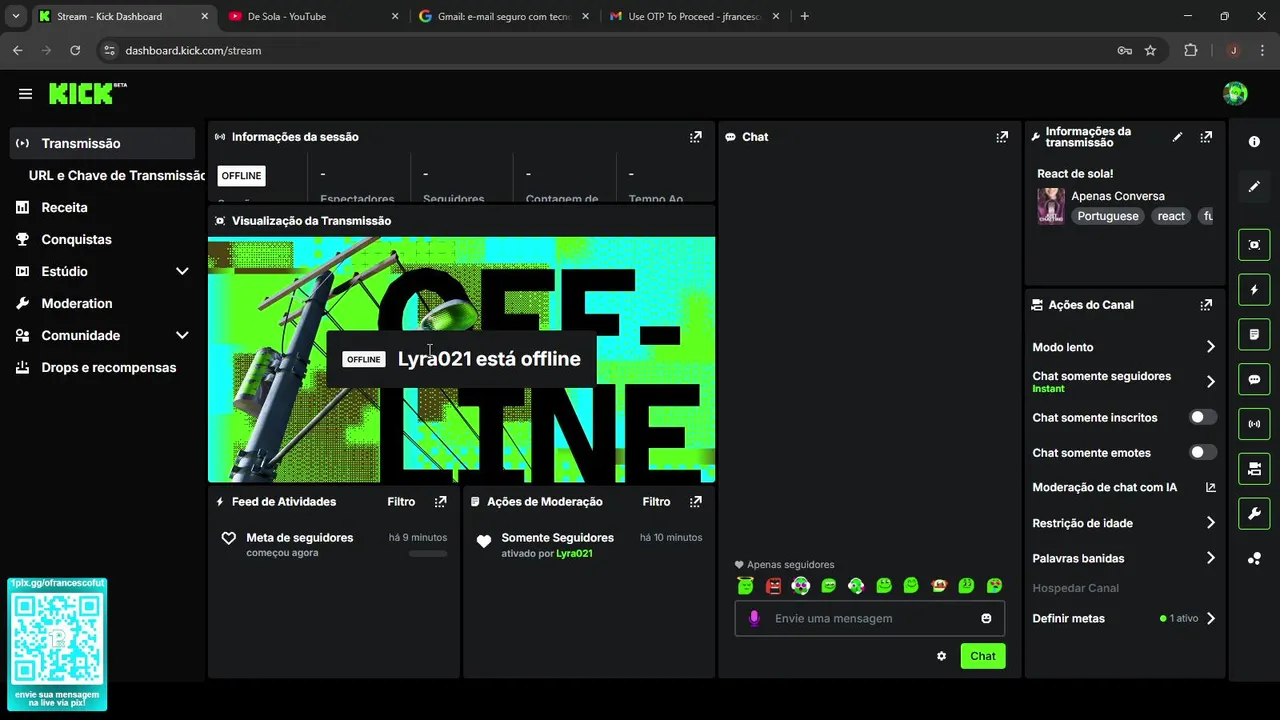Select Transmissão in the sidebar
The image size is (1280, 720).
point(102,143)
